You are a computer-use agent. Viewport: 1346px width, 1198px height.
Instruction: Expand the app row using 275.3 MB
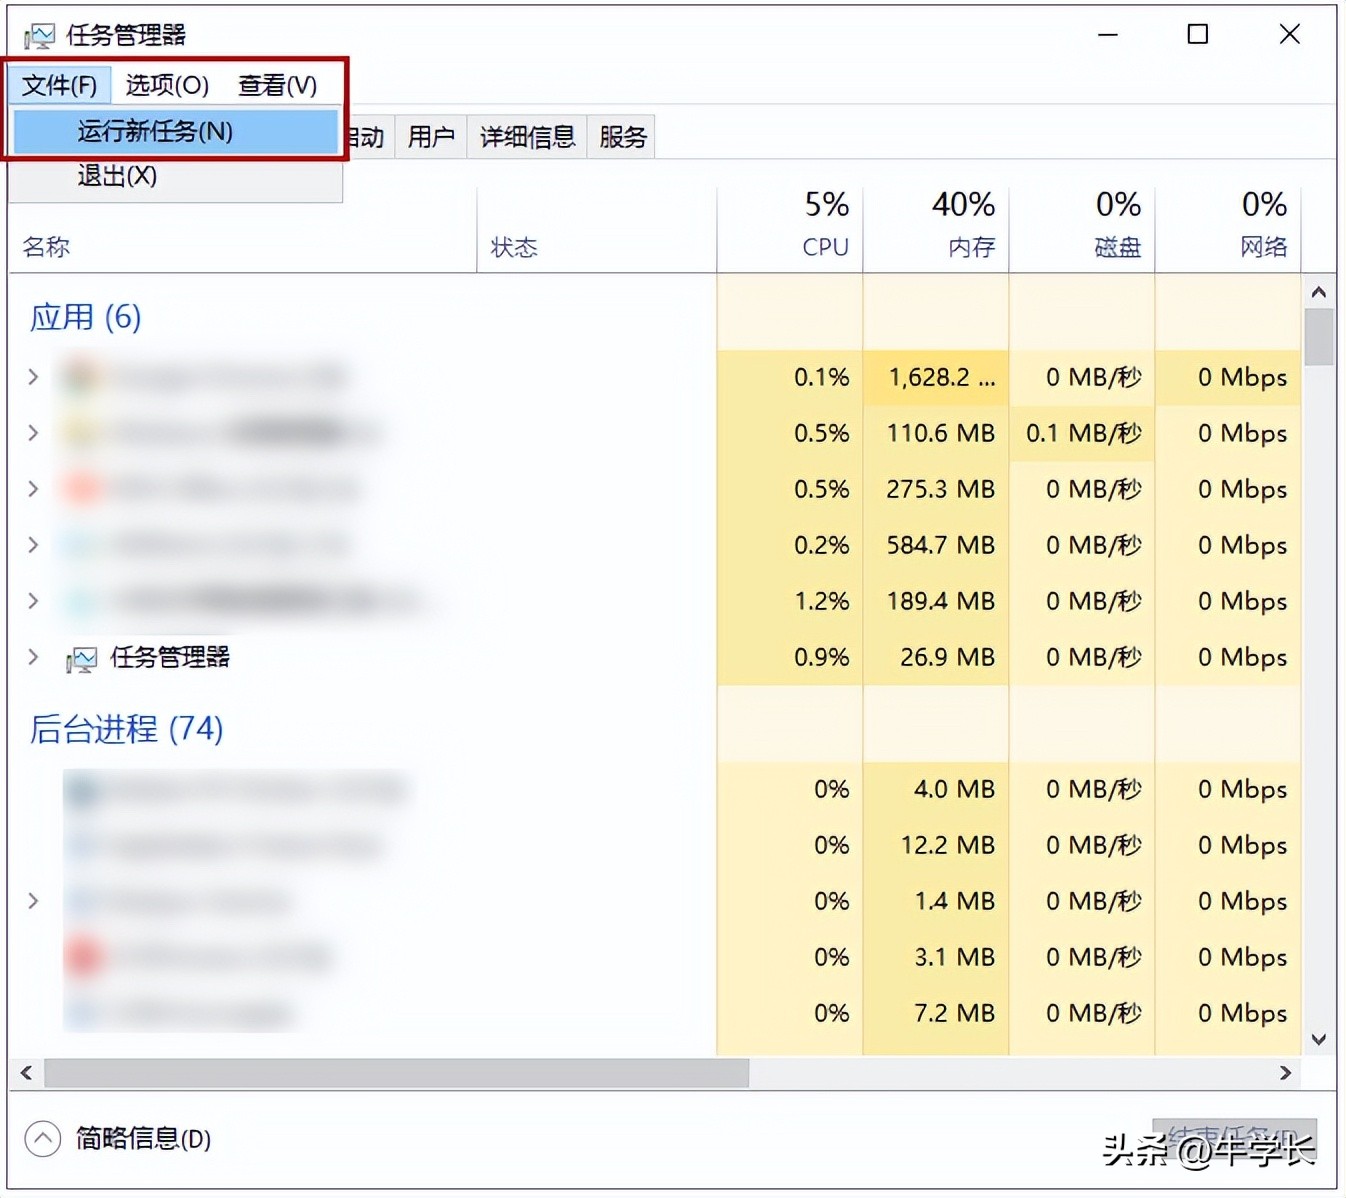33,489
